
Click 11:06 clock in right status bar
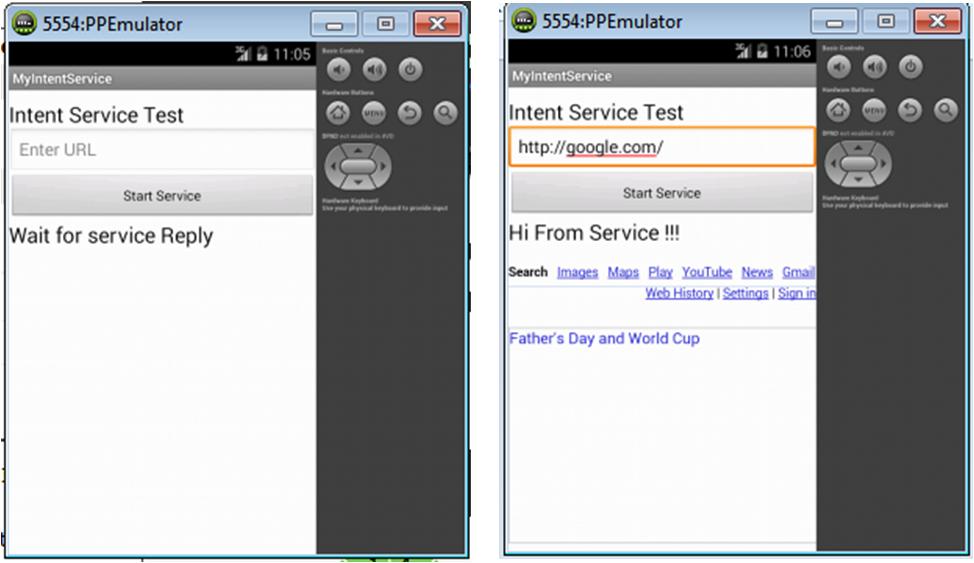pos(792,52)
